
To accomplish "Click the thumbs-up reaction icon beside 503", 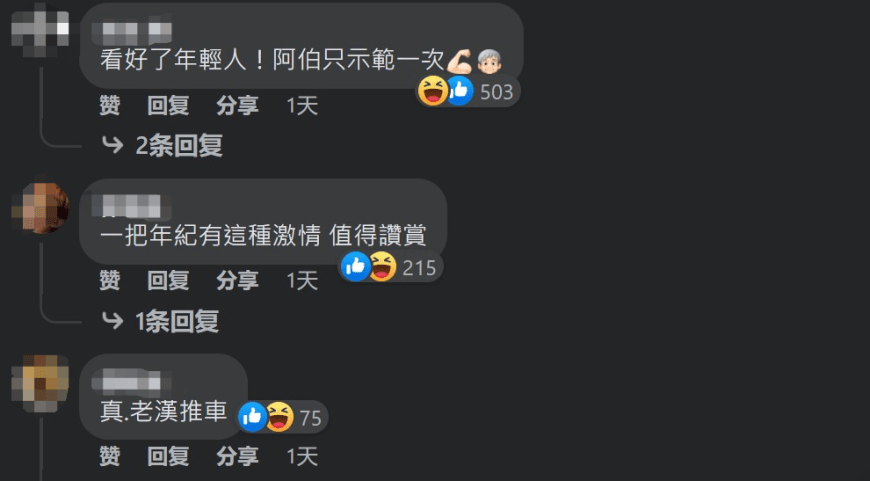I will (459, 91).
